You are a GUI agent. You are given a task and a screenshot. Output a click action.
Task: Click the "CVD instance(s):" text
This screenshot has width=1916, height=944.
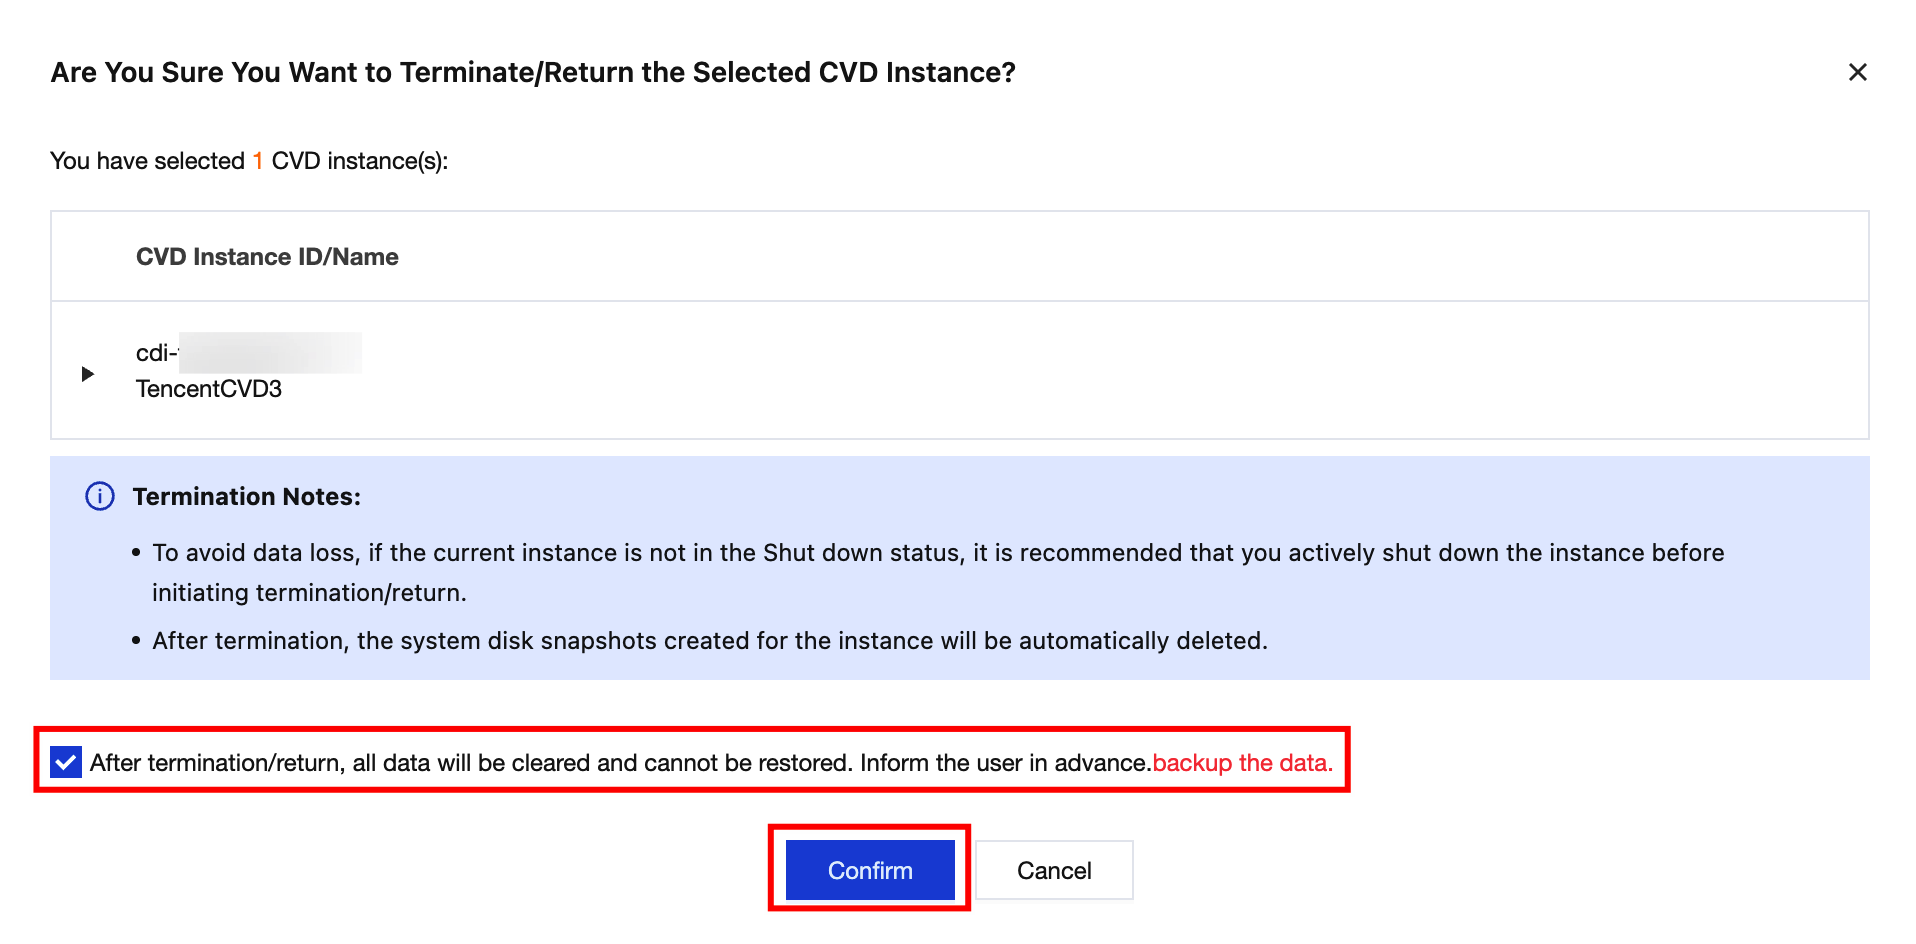click(x=360, y=161)
